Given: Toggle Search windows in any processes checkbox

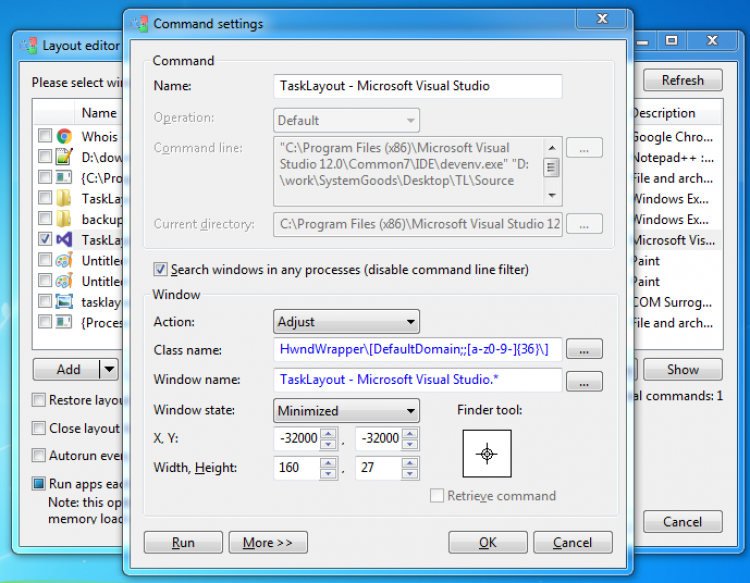Looking at the screenshot, I should pos(160,269).
